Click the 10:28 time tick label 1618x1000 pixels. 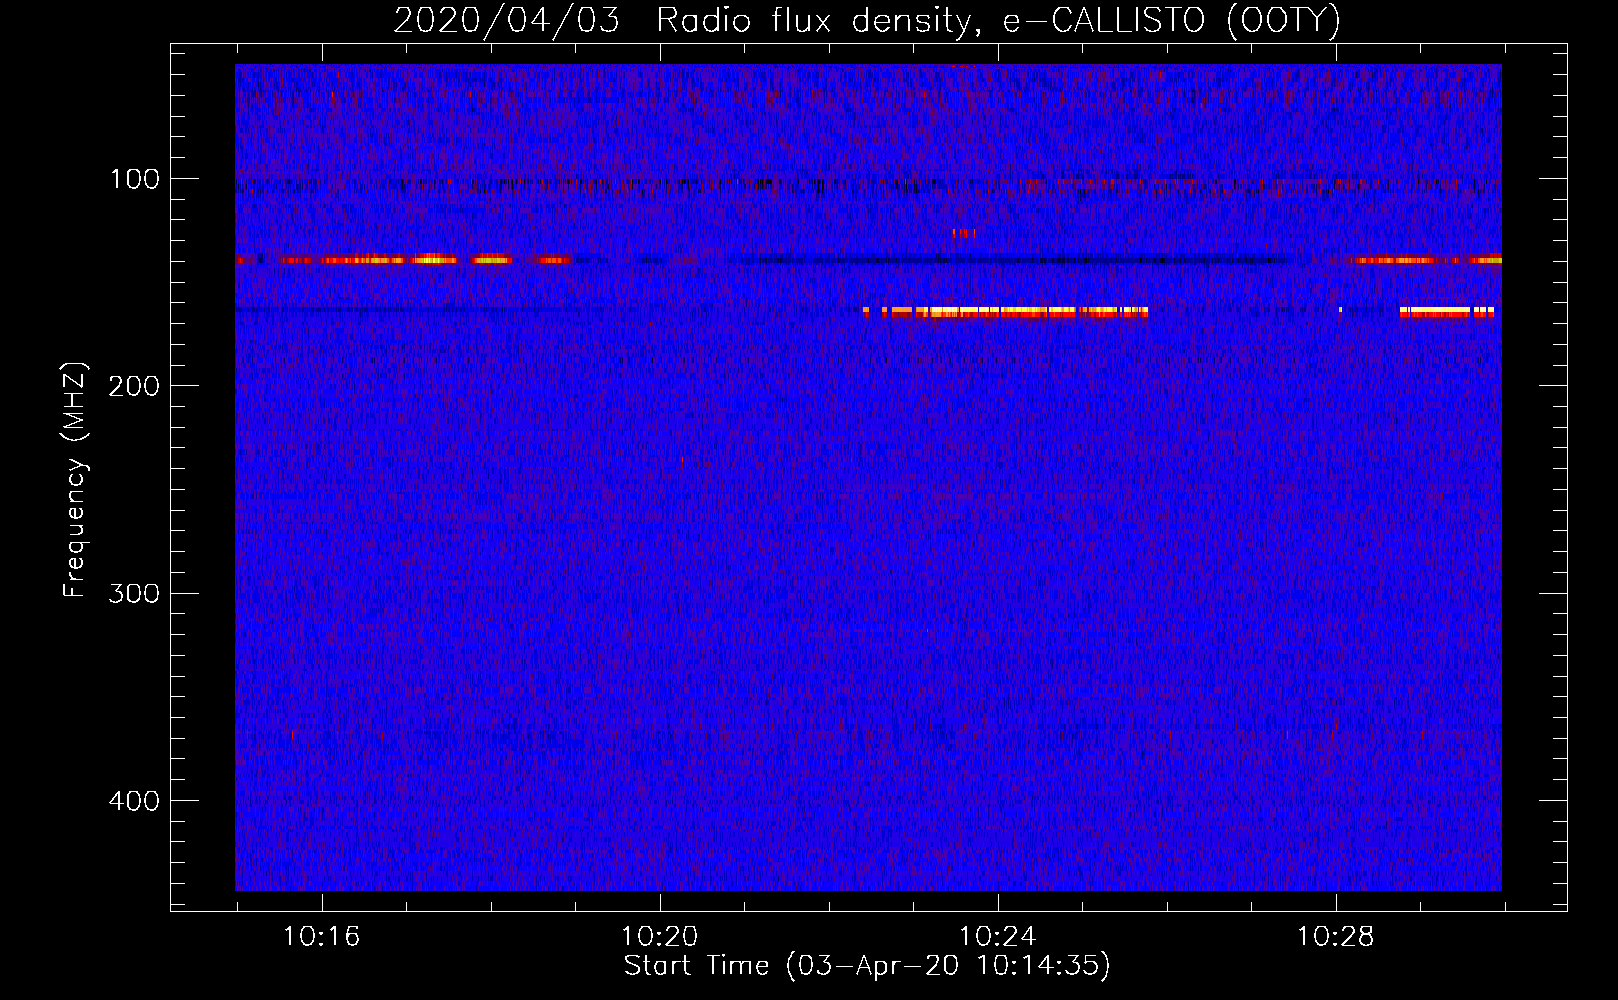coord(1335,937)
